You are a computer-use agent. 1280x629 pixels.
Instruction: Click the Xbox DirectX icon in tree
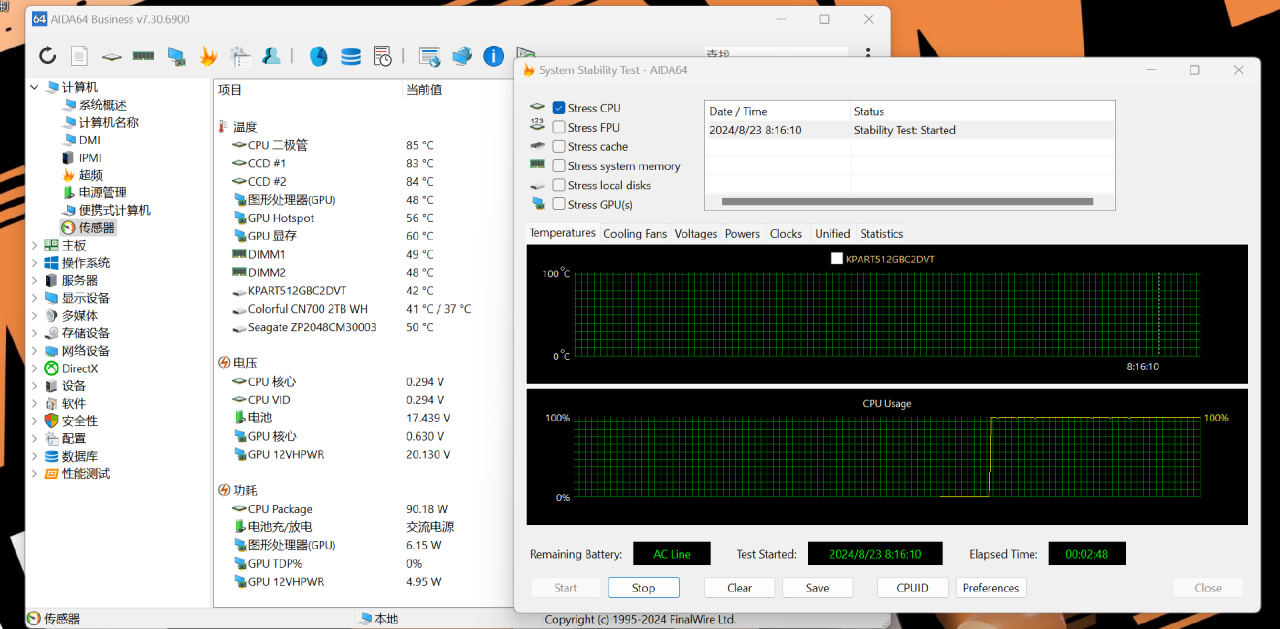52,368
